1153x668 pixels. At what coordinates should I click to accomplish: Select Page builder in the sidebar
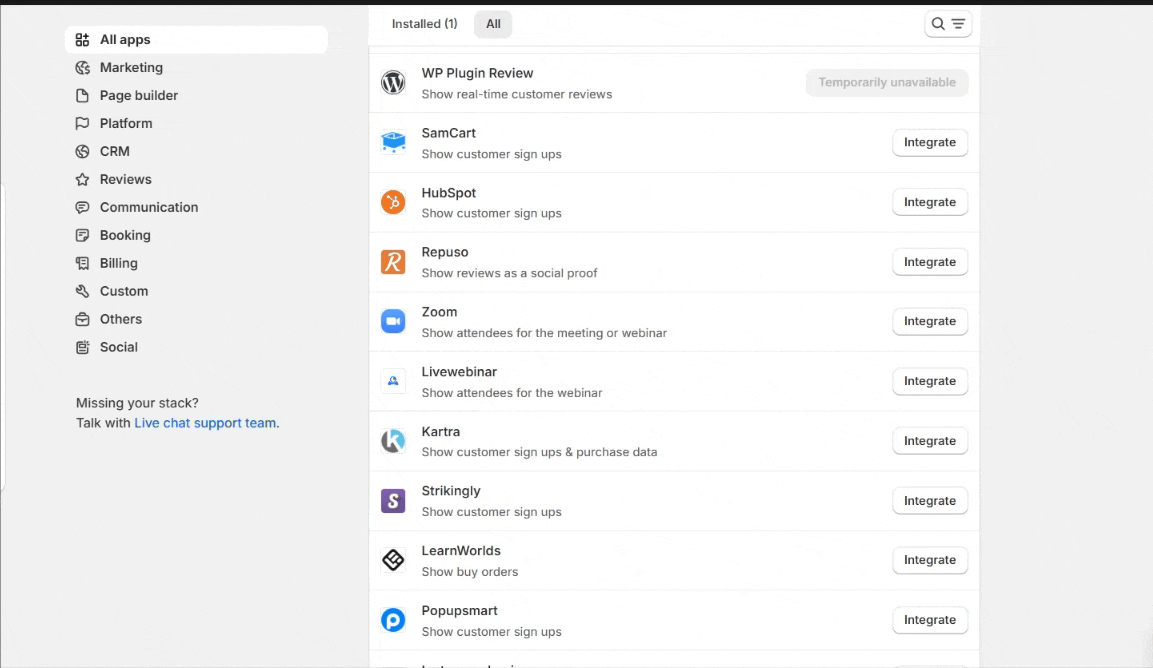139,96
